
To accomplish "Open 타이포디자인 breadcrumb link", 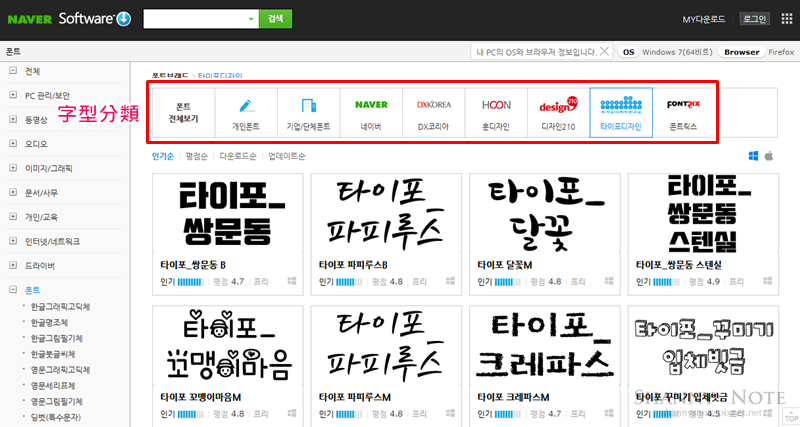I will pyautogui.click(x=220, y=76).
